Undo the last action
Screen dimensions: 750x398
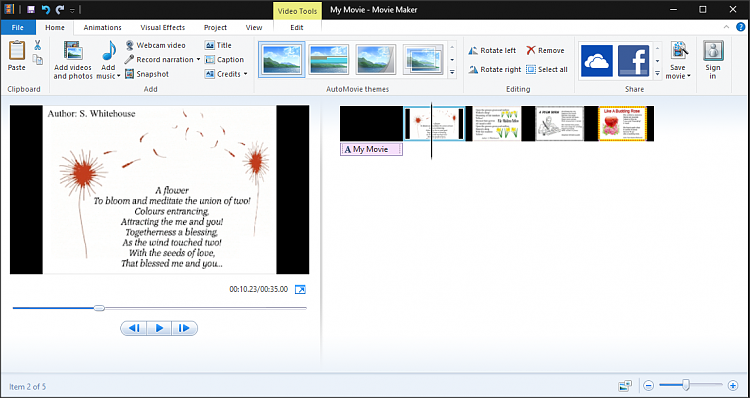[x=46, y=10]
